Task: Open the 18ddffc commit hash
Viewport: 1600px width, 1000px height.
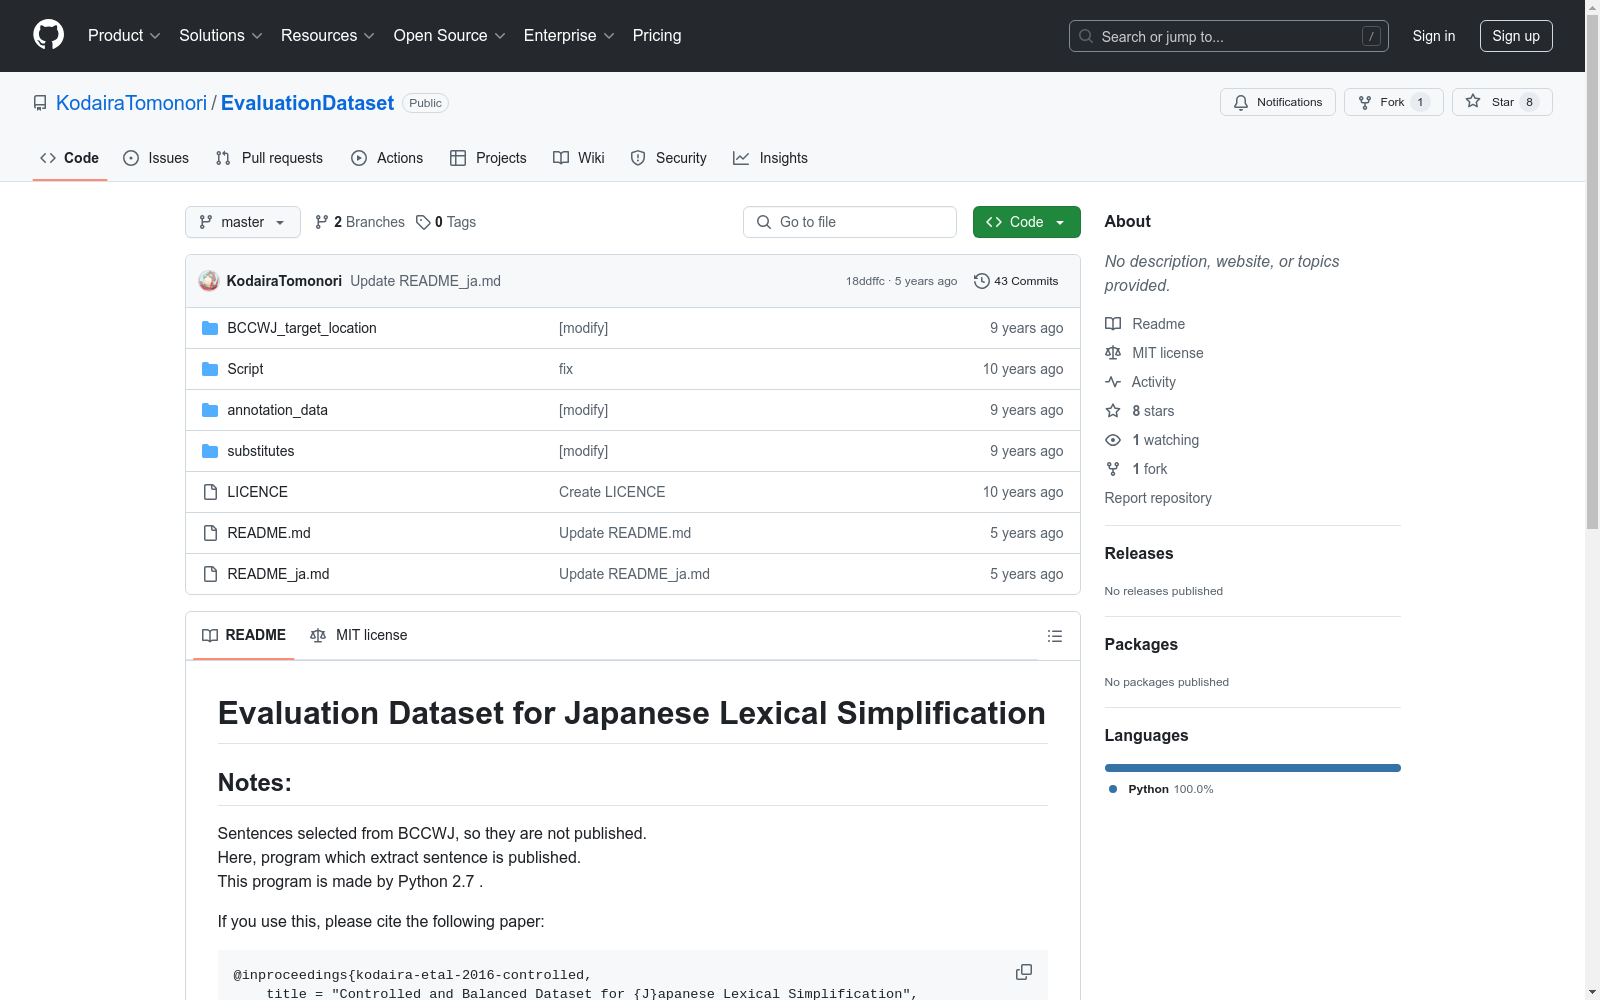Action: coord(865,281)
